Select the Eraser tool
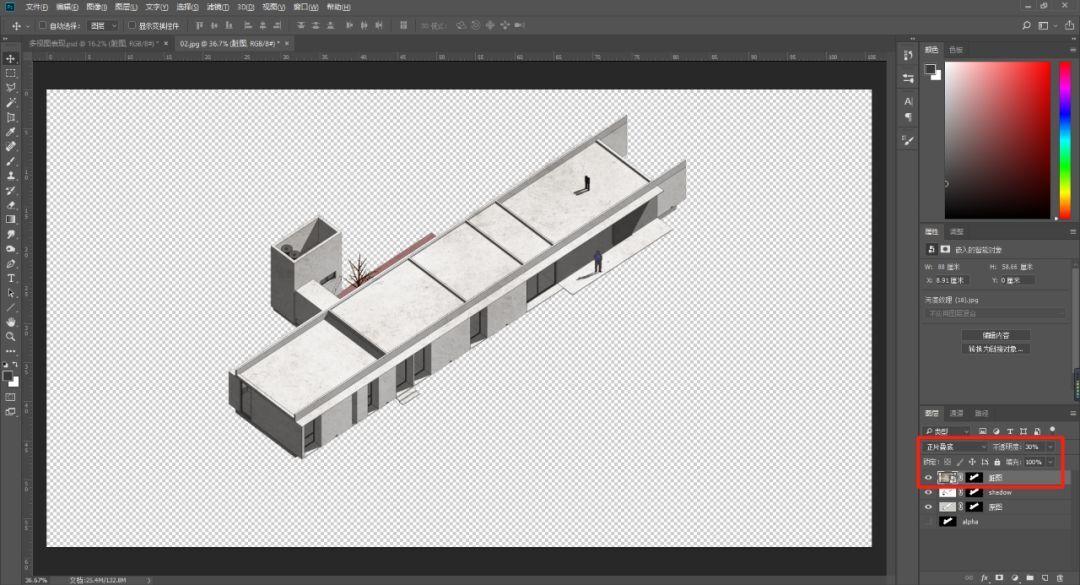 tap(10, 205)
